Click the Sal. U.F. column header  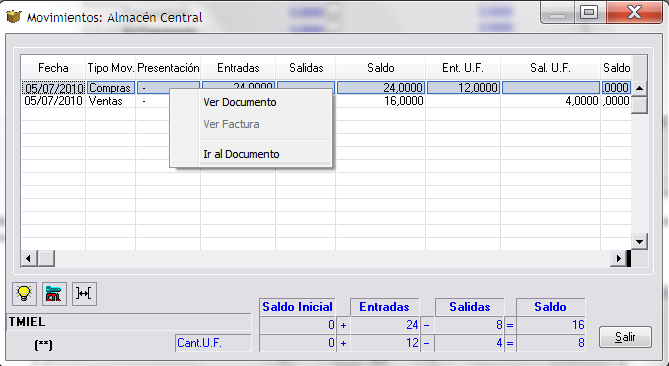[x=550, y=68]
